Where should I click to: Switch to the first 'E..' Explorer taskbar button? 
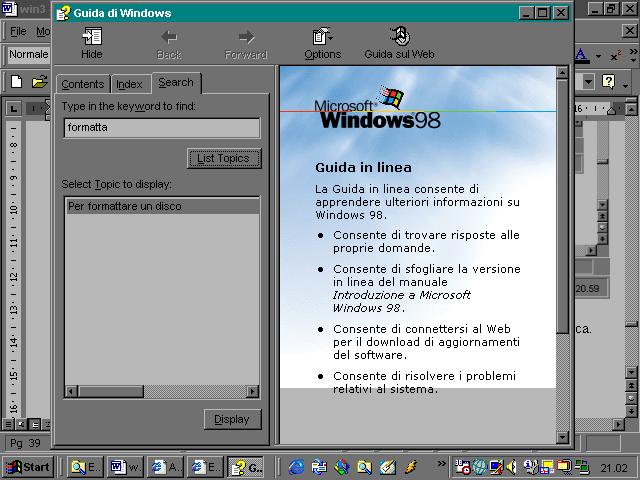click(85, 467)
